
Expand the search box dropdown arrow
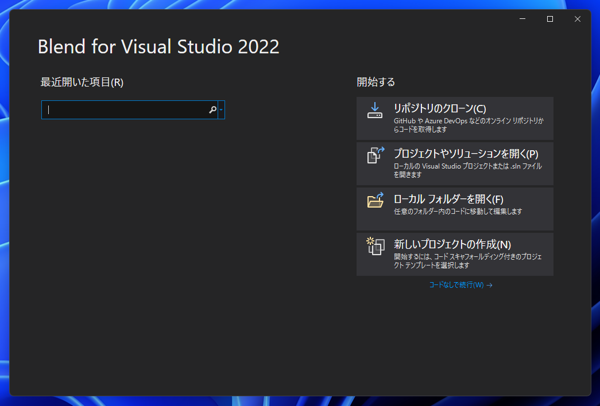tap(221, 110)
